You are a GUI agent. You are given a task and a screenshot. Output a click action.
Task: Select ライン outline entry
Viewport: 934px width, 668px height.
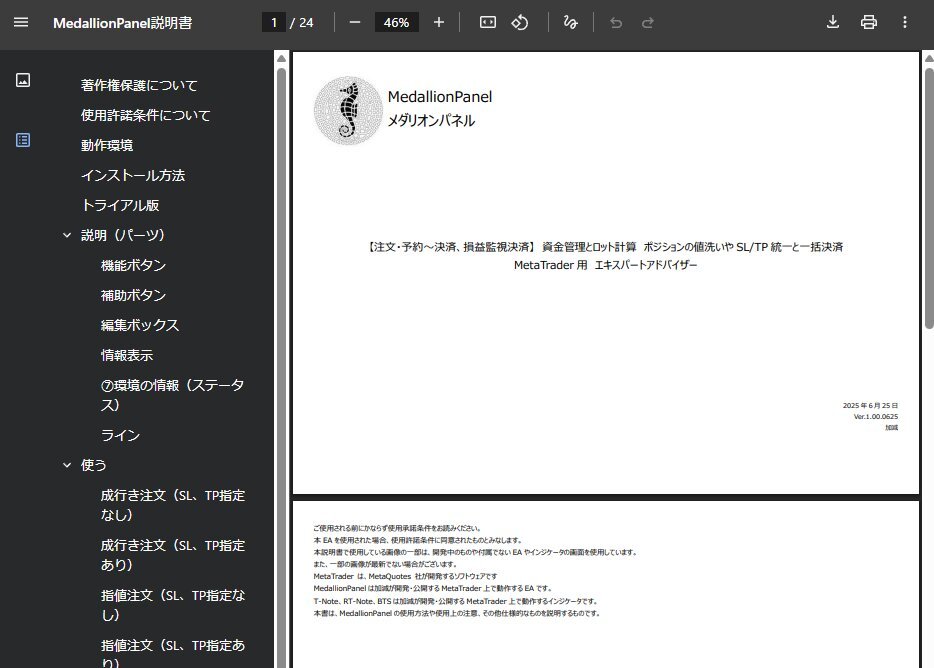tap(120, 436)
